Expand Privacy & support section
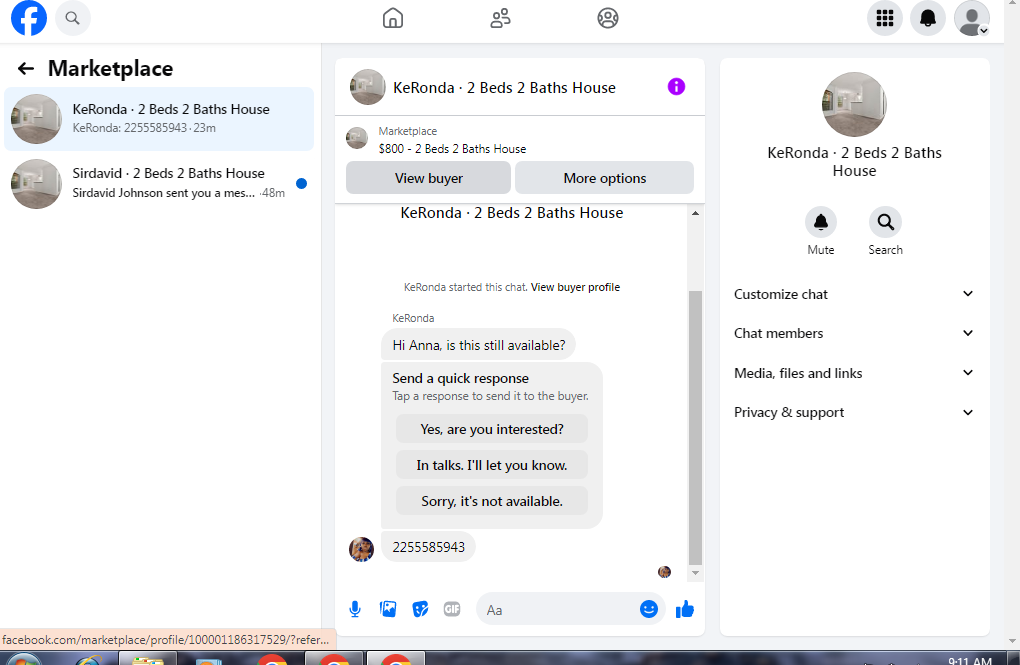 click(x=853, y=413)
